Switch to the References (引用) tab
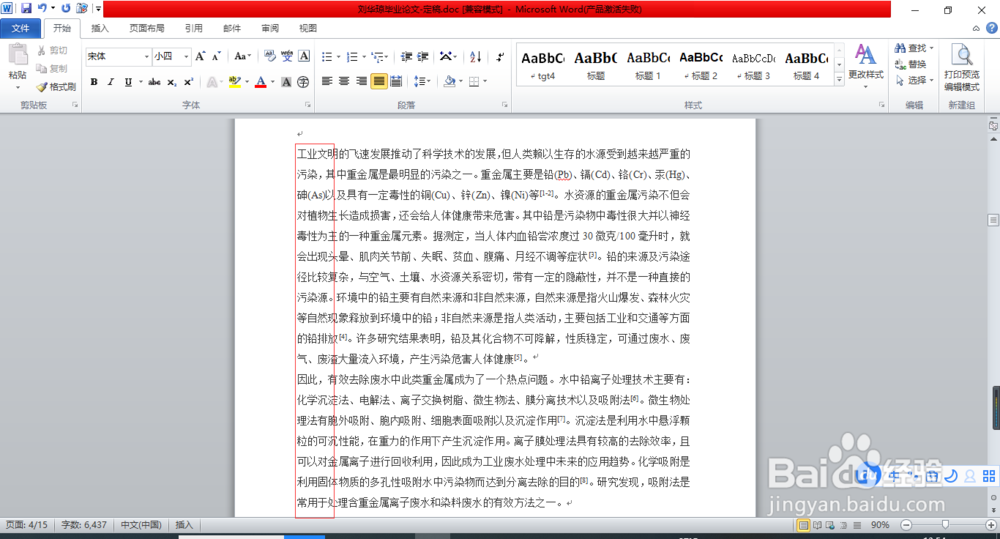The height and width of the screenshot is (539, 1000). 194,28
